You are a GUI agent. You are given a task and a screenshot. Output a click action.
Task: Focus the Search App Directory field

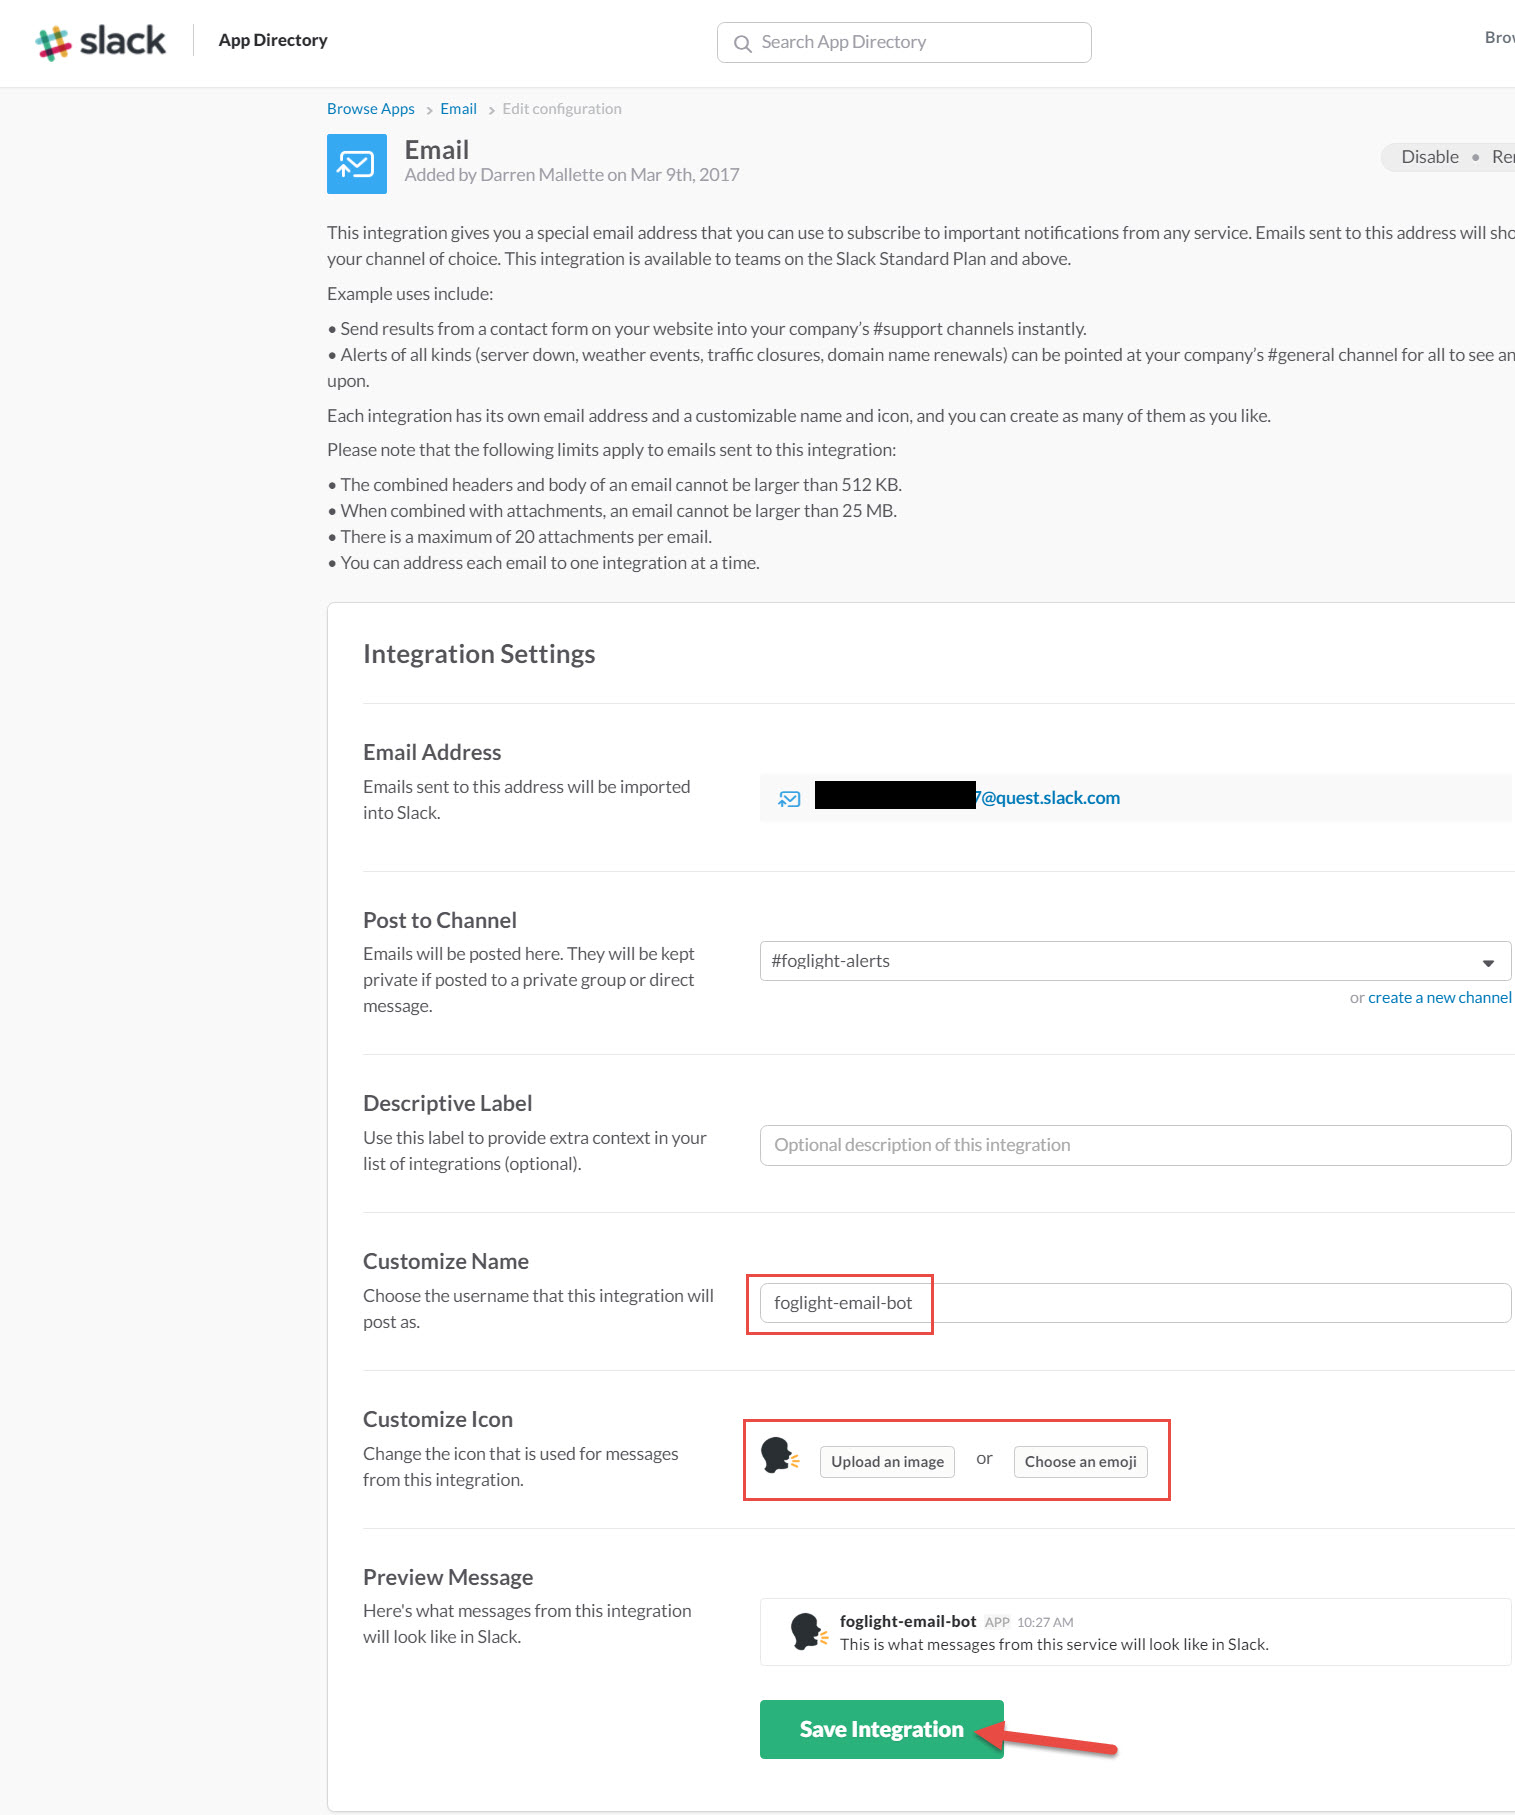tap(915, 42)
